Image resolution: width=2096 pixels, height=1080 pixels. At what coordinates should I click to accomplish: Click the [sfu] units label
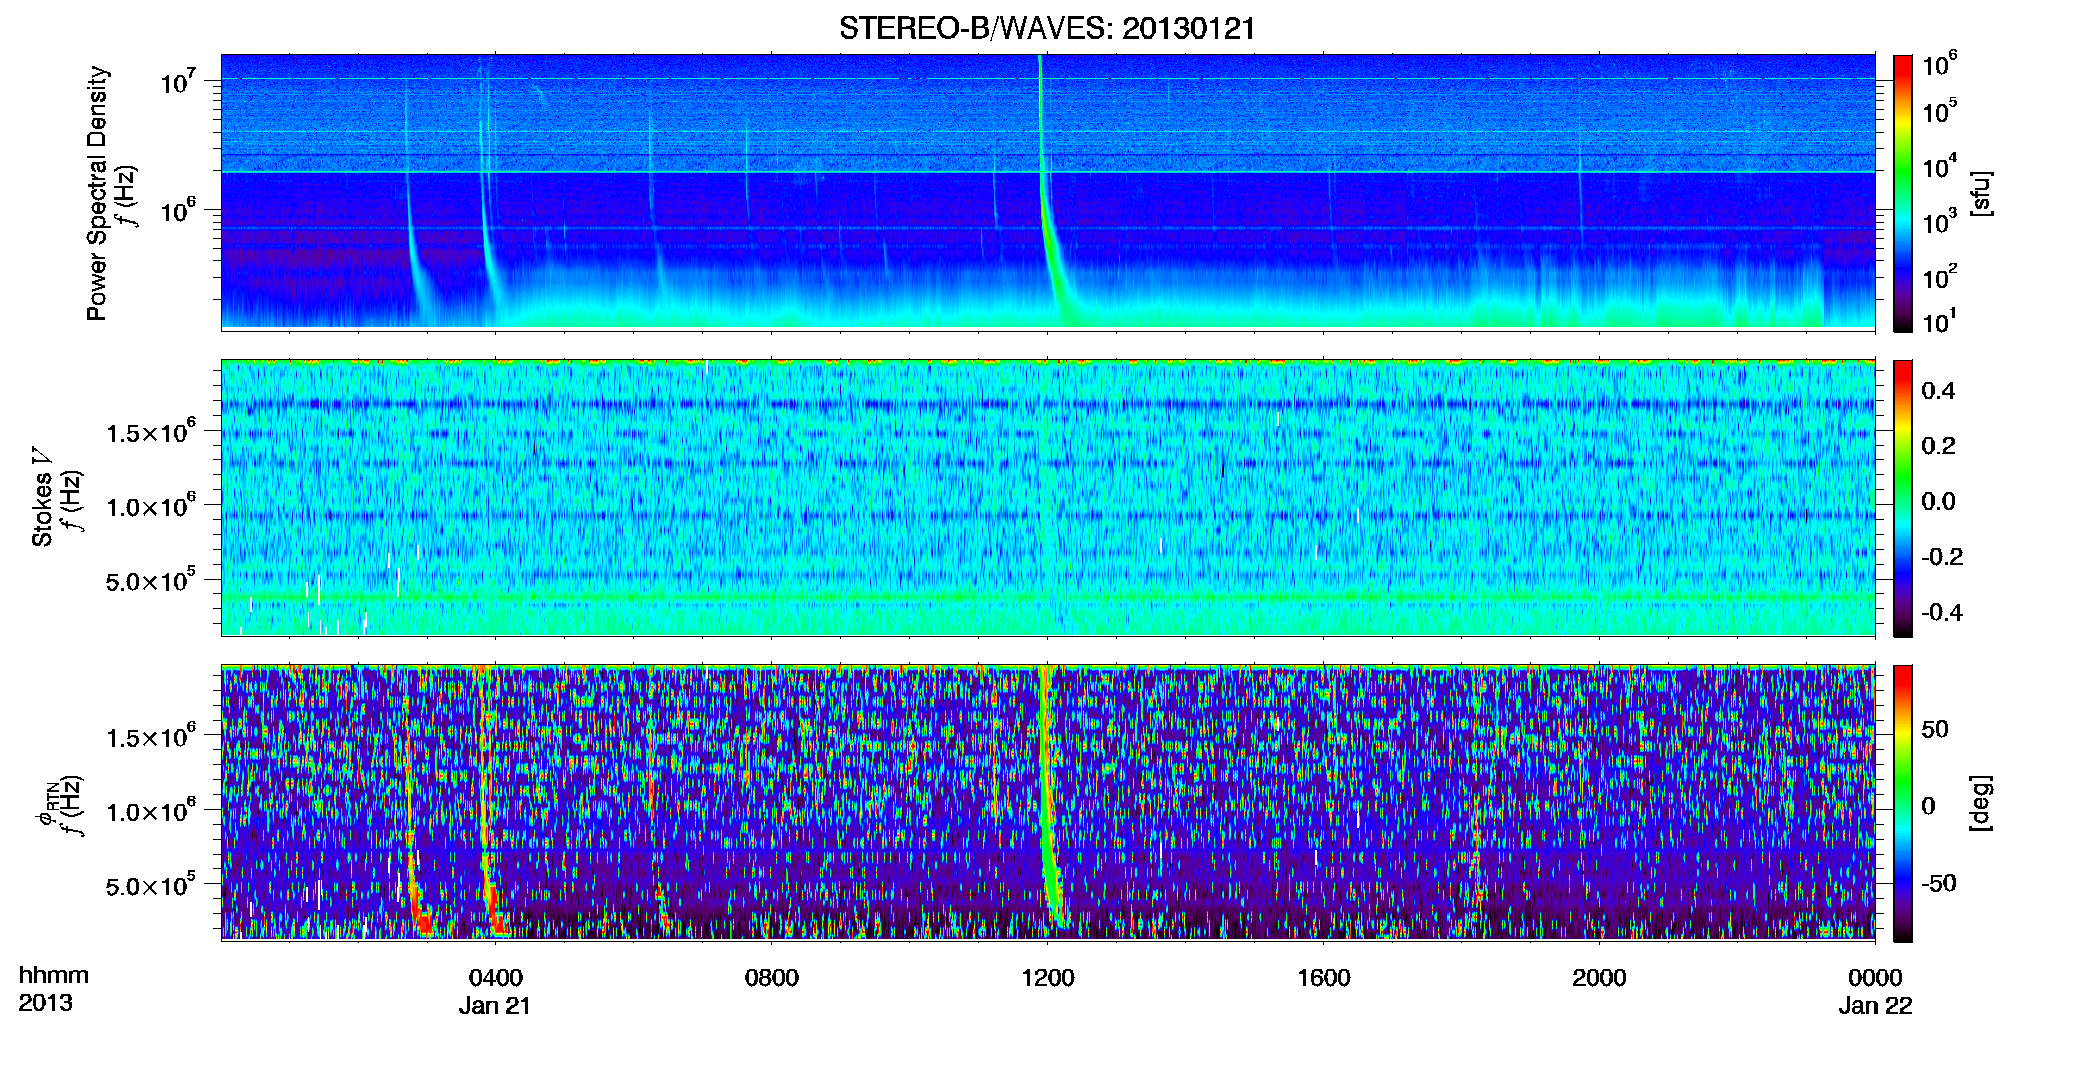click(x=1980, y=193)
